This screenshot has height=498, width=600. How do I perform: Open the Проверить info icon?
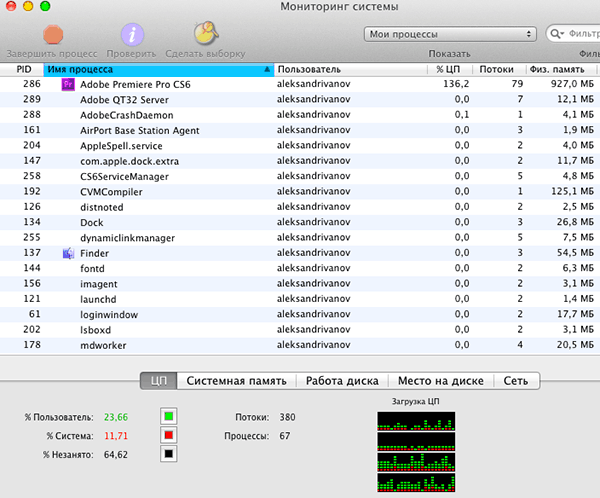132,34
